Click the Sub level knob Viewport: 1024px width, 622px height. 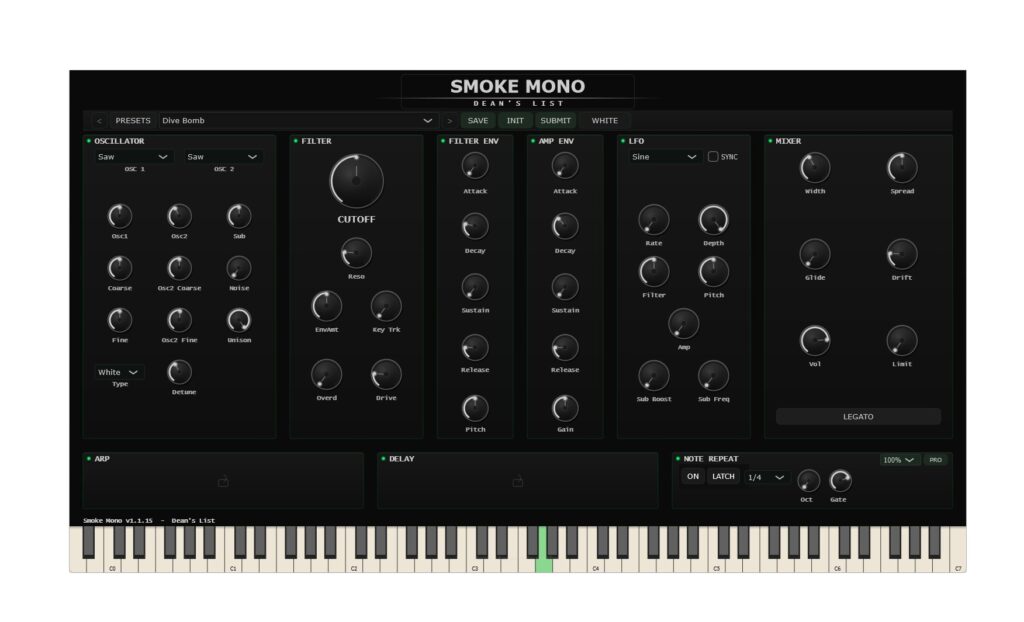(239, 216)
